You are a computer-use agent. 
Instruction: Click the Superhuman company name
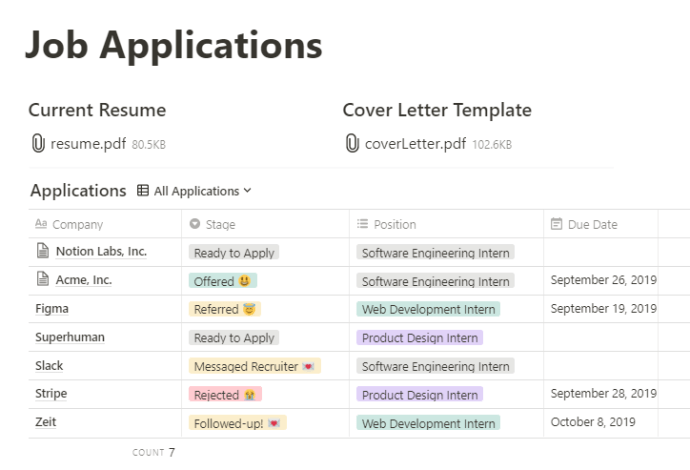(x=70, y=337)
